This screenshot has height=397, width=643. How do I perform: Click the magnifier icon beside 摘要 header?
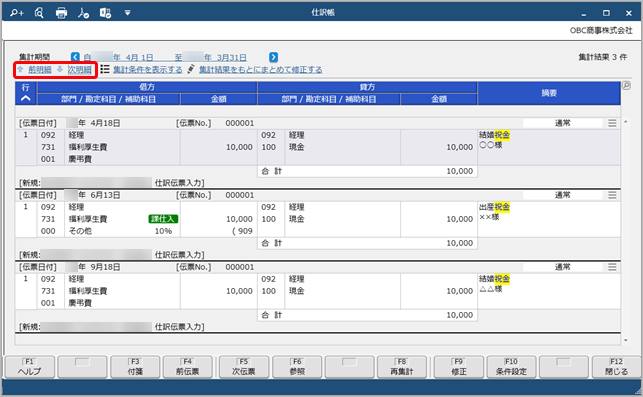click(626, 85)
